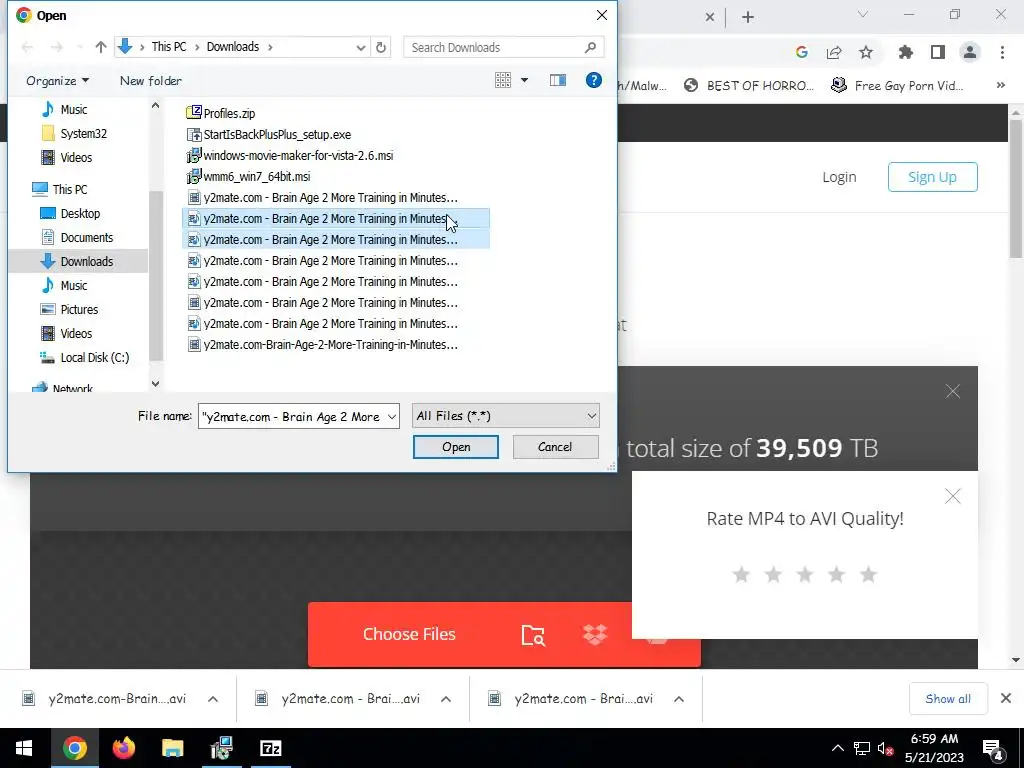This screenshot has height=768, width=1024.
Task: Open Chrome profile avatar
Action: [x=970, y=52]
